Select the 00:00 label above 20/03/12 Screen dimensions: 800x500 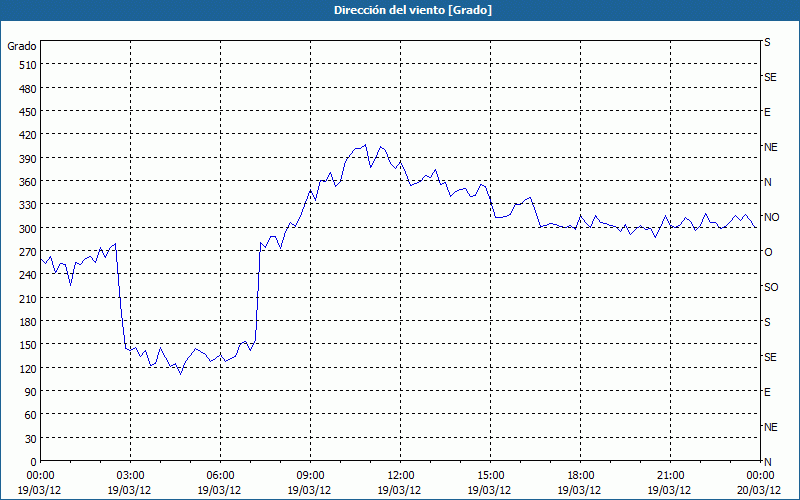(760, 476)
